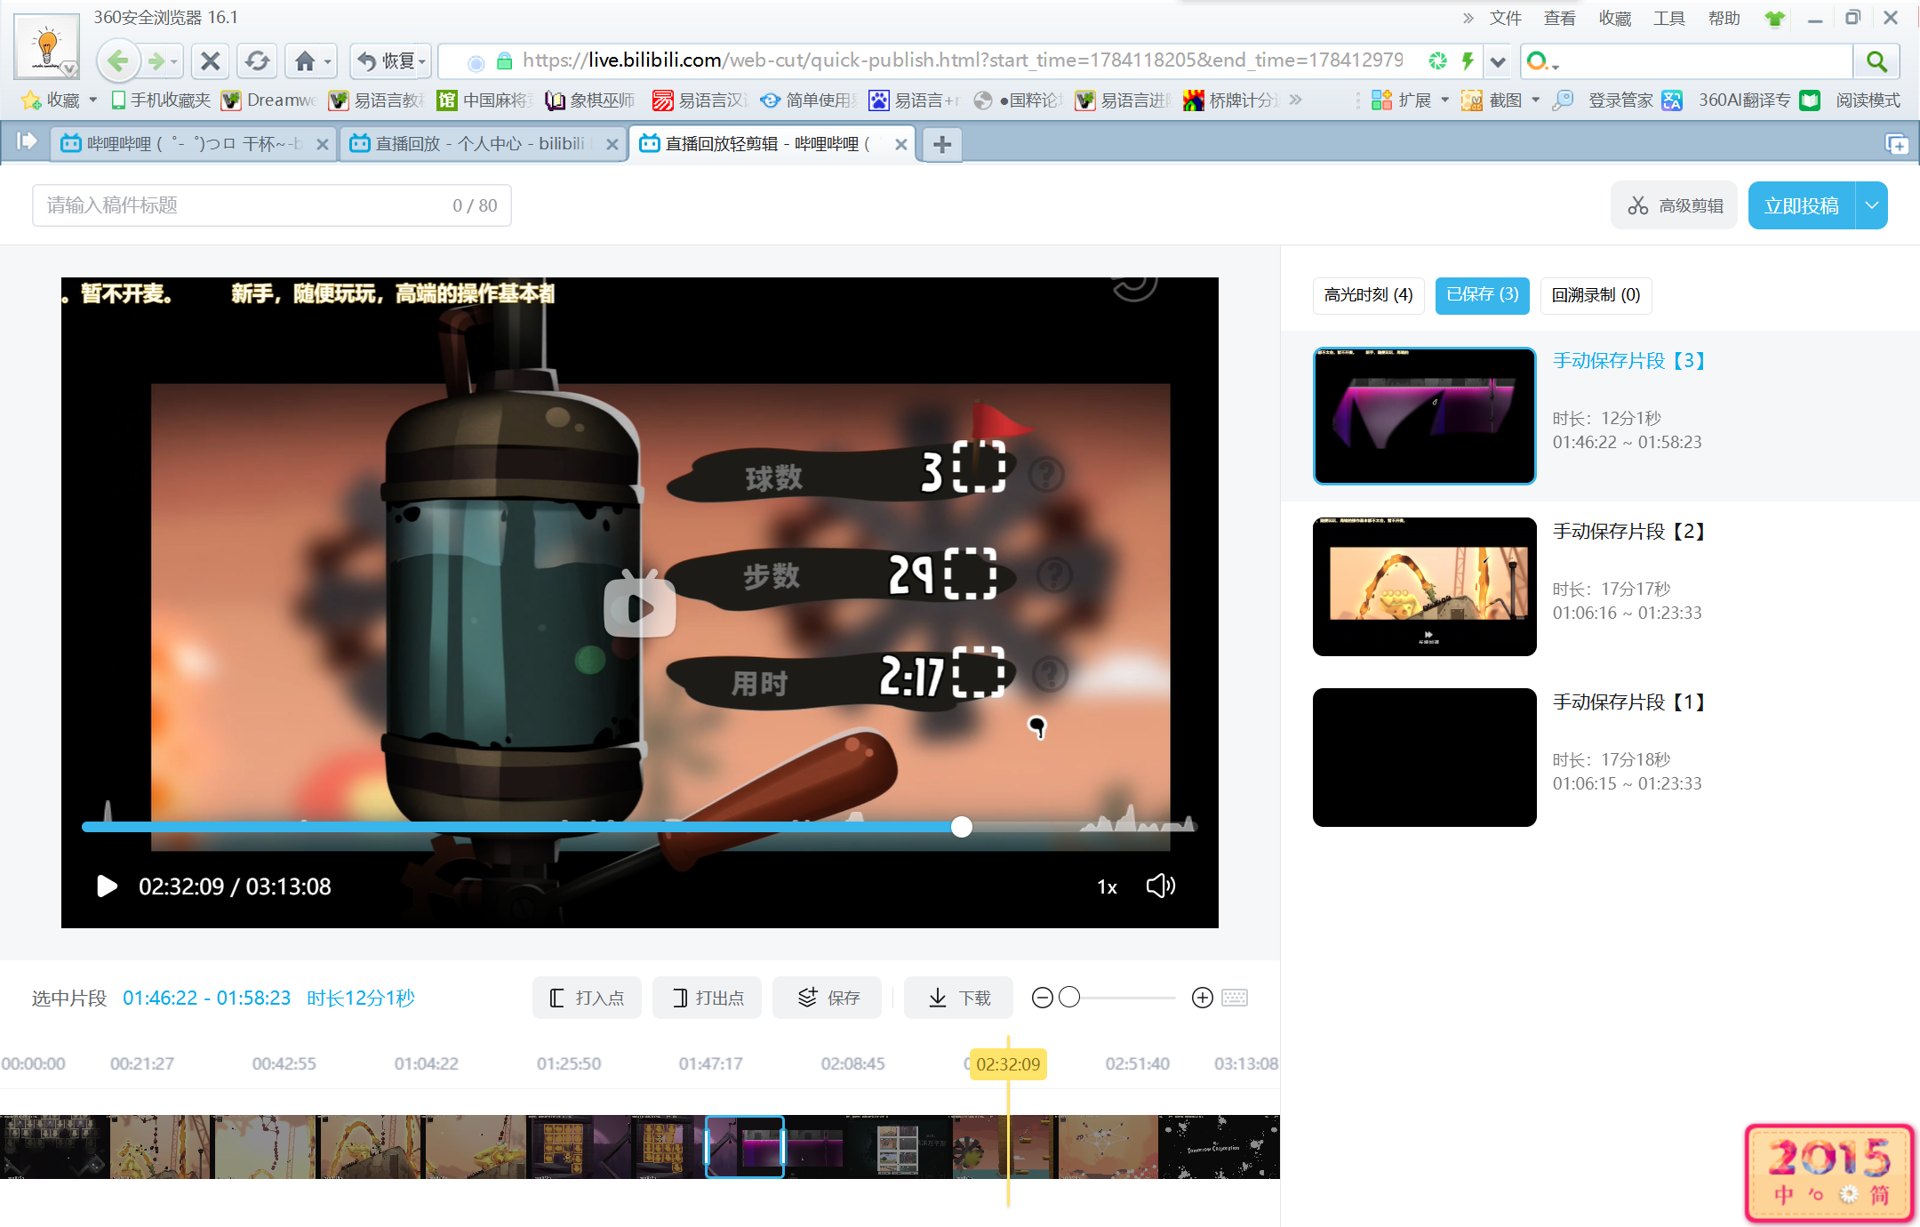Viewport: 1920px width, 1227px height.
Task: Save the selected clip with 保存
Action: tap(827, 998)
